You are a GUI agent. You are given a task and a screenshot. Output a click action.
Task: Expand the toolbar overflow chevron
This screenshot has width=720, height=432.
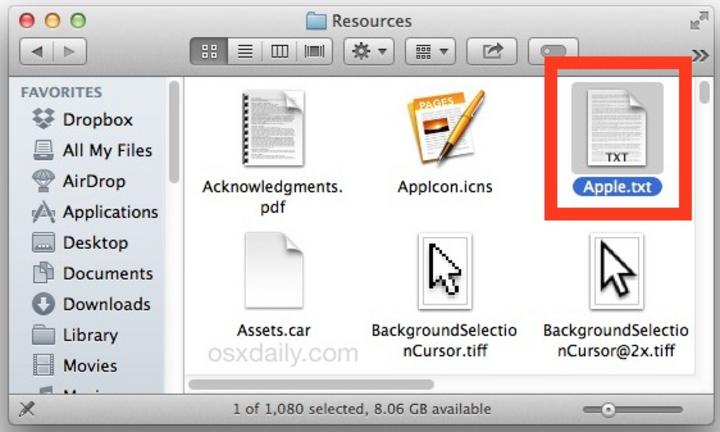(x=700, y=55)
